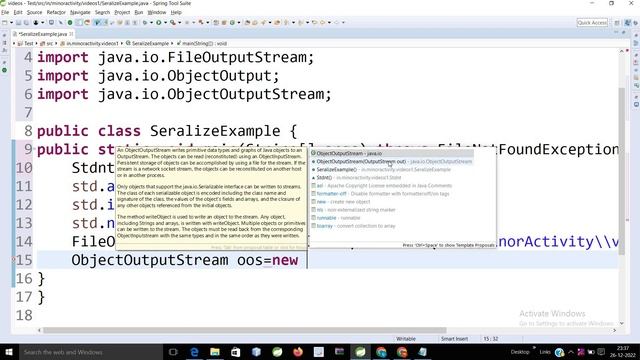
Task: Select the SeralizeExample class breadcrumb
Action: click(x=147, y=43)
